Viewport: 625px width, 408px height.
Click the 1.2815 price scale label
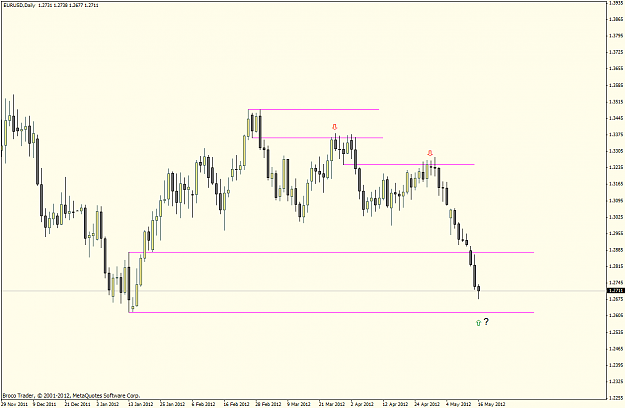(x=616, y=266)
